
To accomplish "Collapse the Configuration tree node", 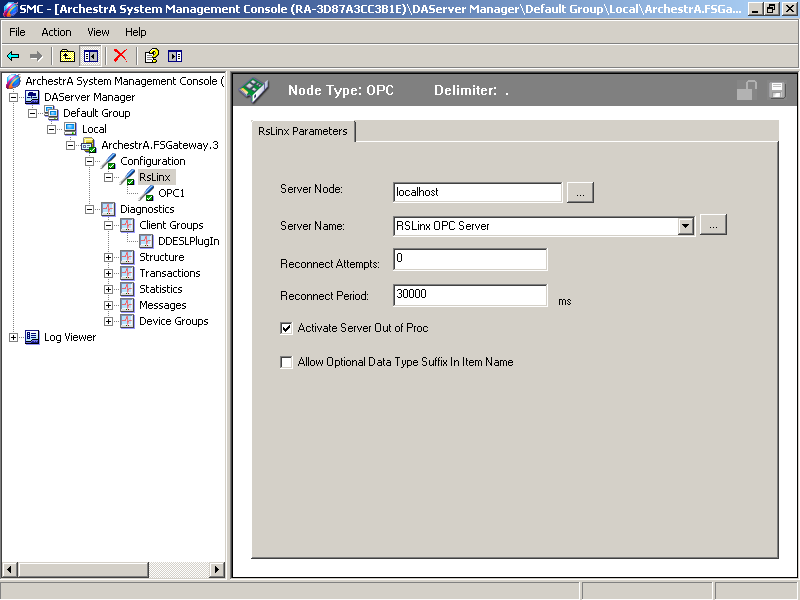I will 90,161.
